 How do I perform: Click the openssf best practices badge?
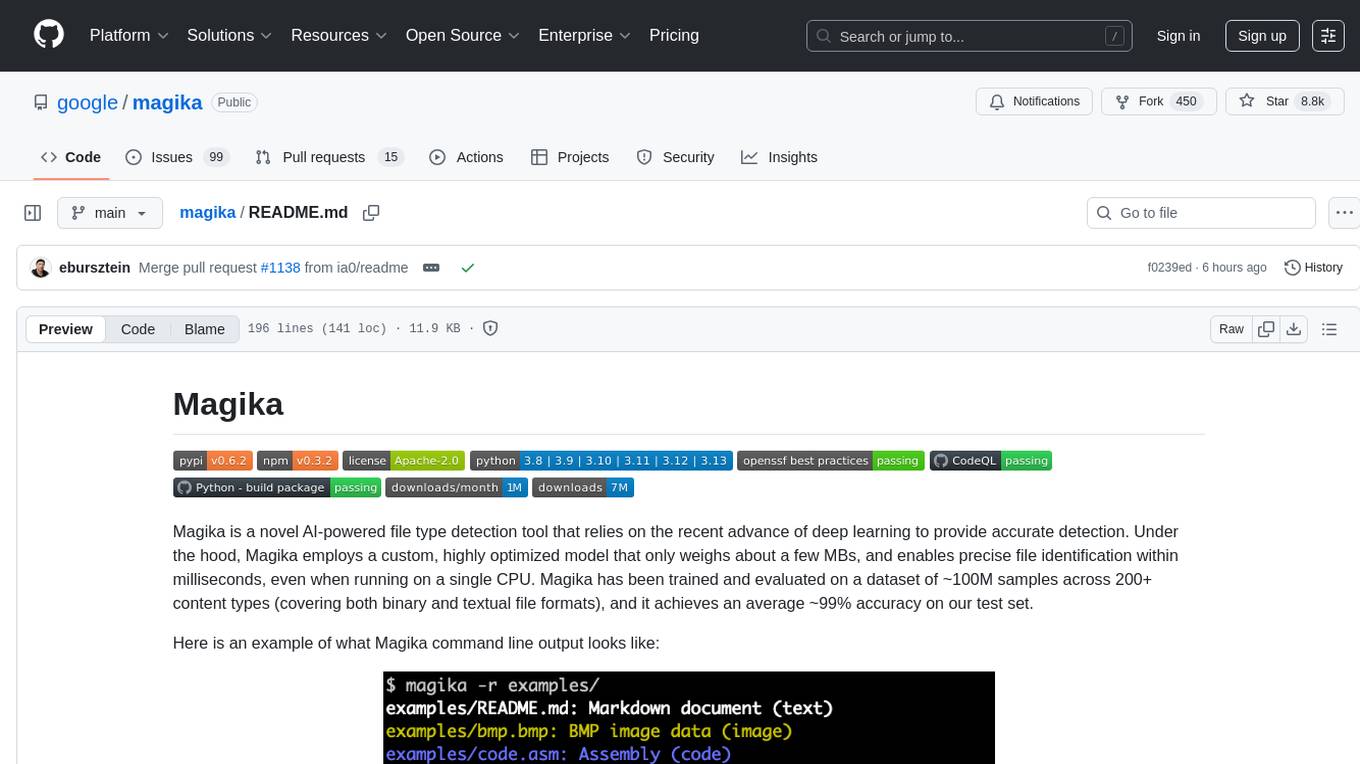pos(830,461)
